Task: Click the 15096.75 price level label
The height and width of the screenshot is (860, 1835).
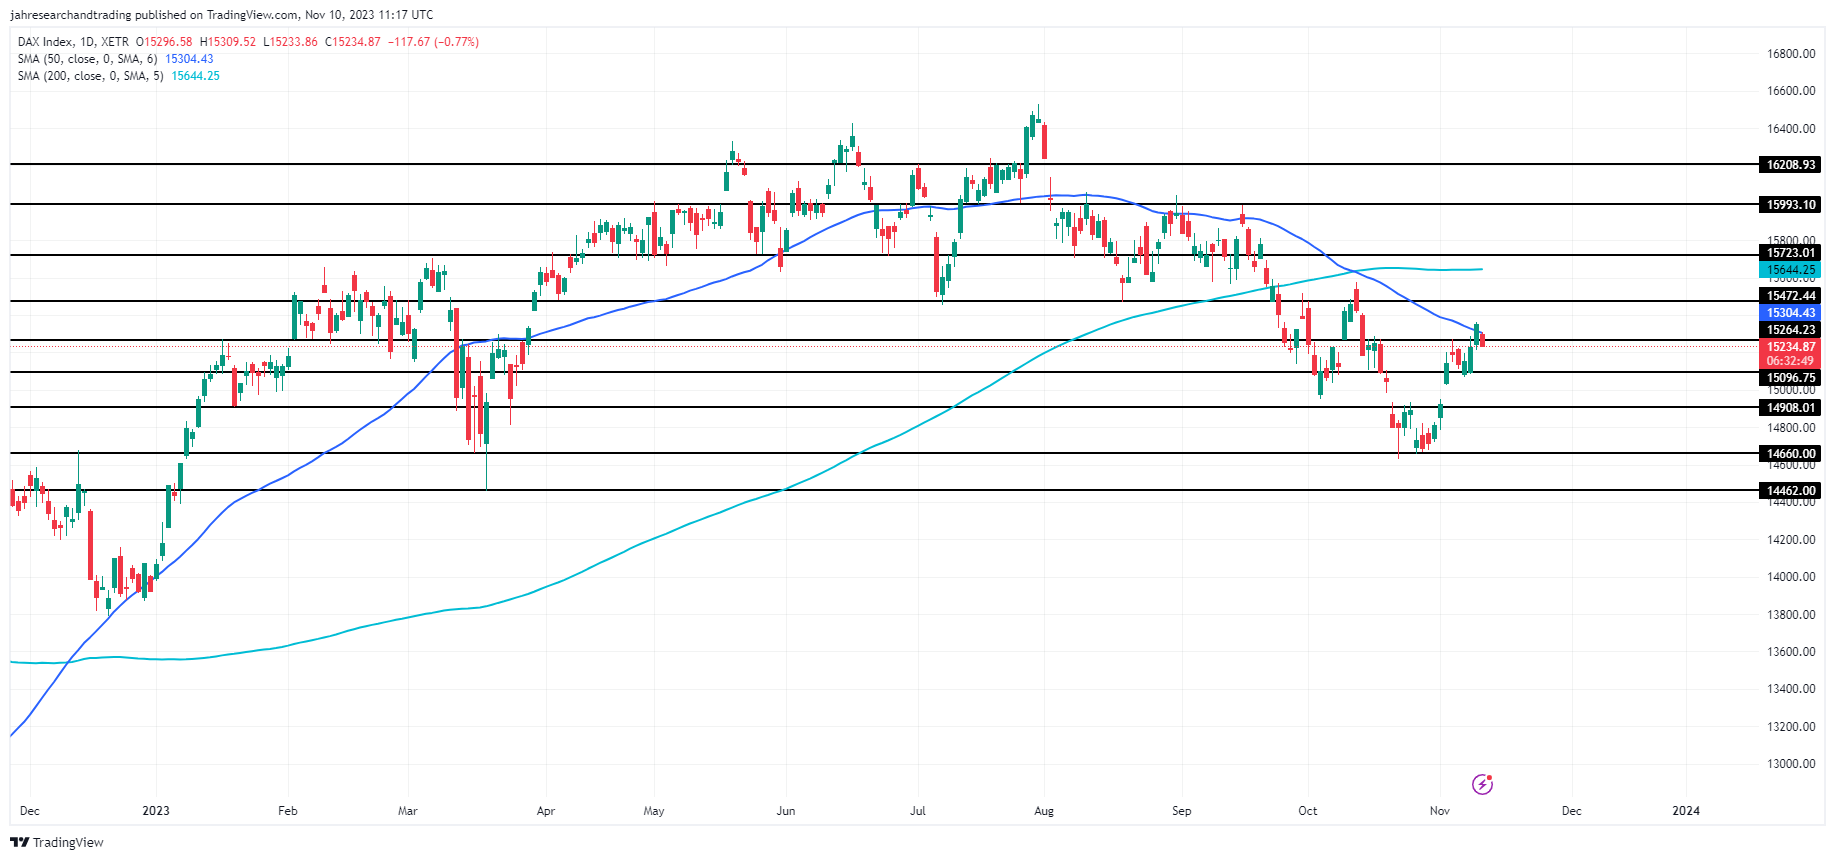Action: click(1790, 378)
